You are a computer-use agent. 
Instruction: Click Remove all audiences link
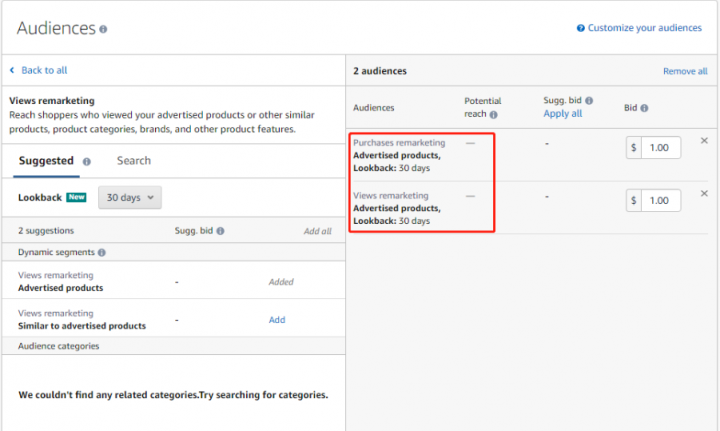click(685, 72)
